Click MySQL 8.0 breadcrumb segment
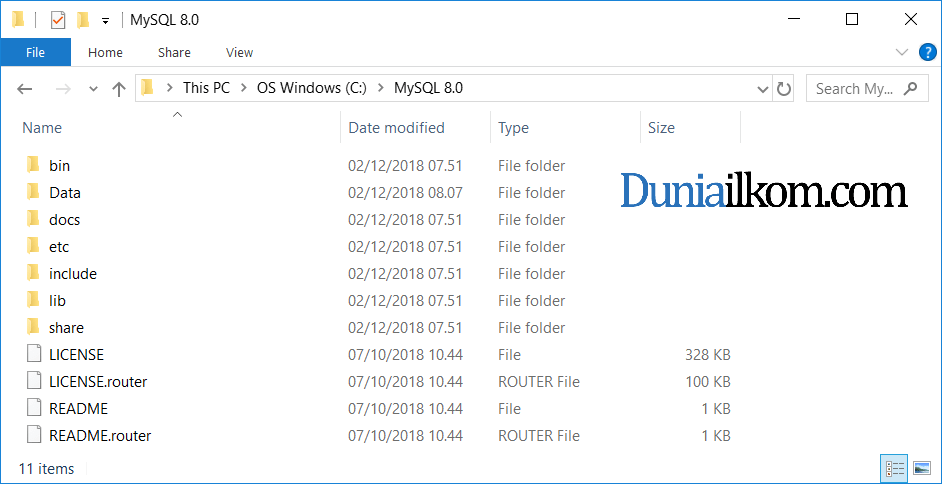942x484 pixels. click(428, 88)
